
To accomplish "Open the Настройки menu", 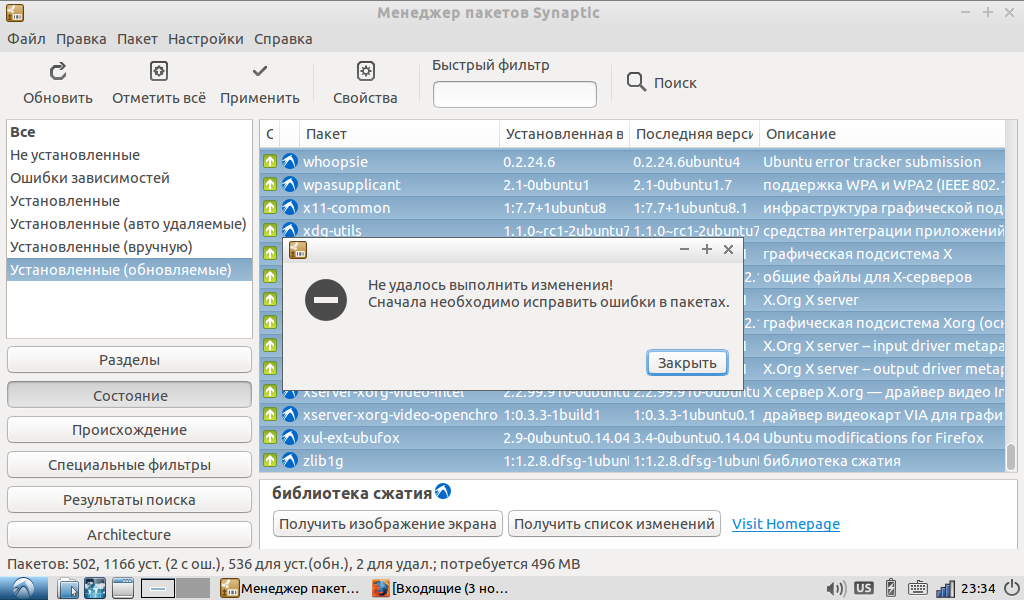I will (206, 39).
